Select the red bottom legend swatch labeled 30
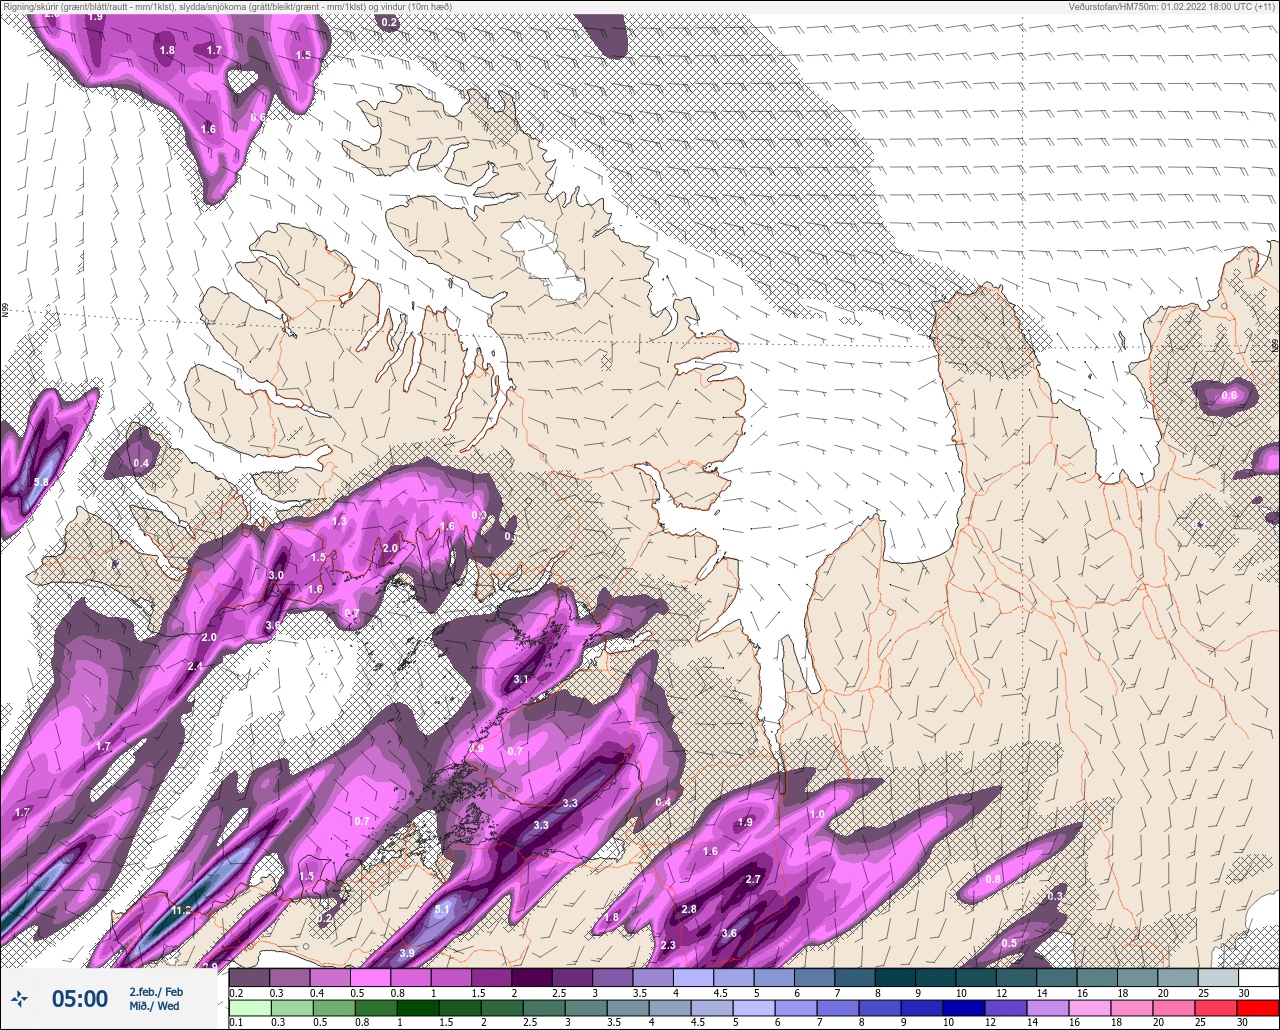Viewport: 1280px width, 1030px height. tap(1258, 1007)
